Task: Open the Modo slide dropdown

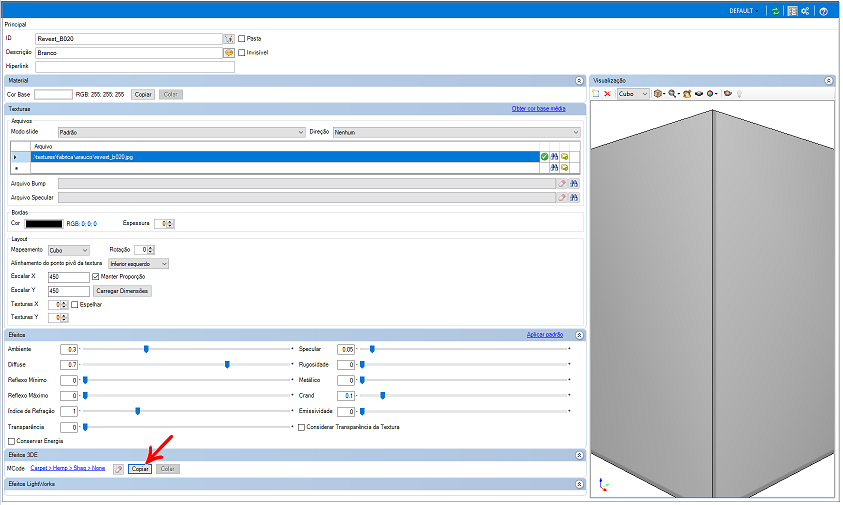Action: (x=180, y=132)
